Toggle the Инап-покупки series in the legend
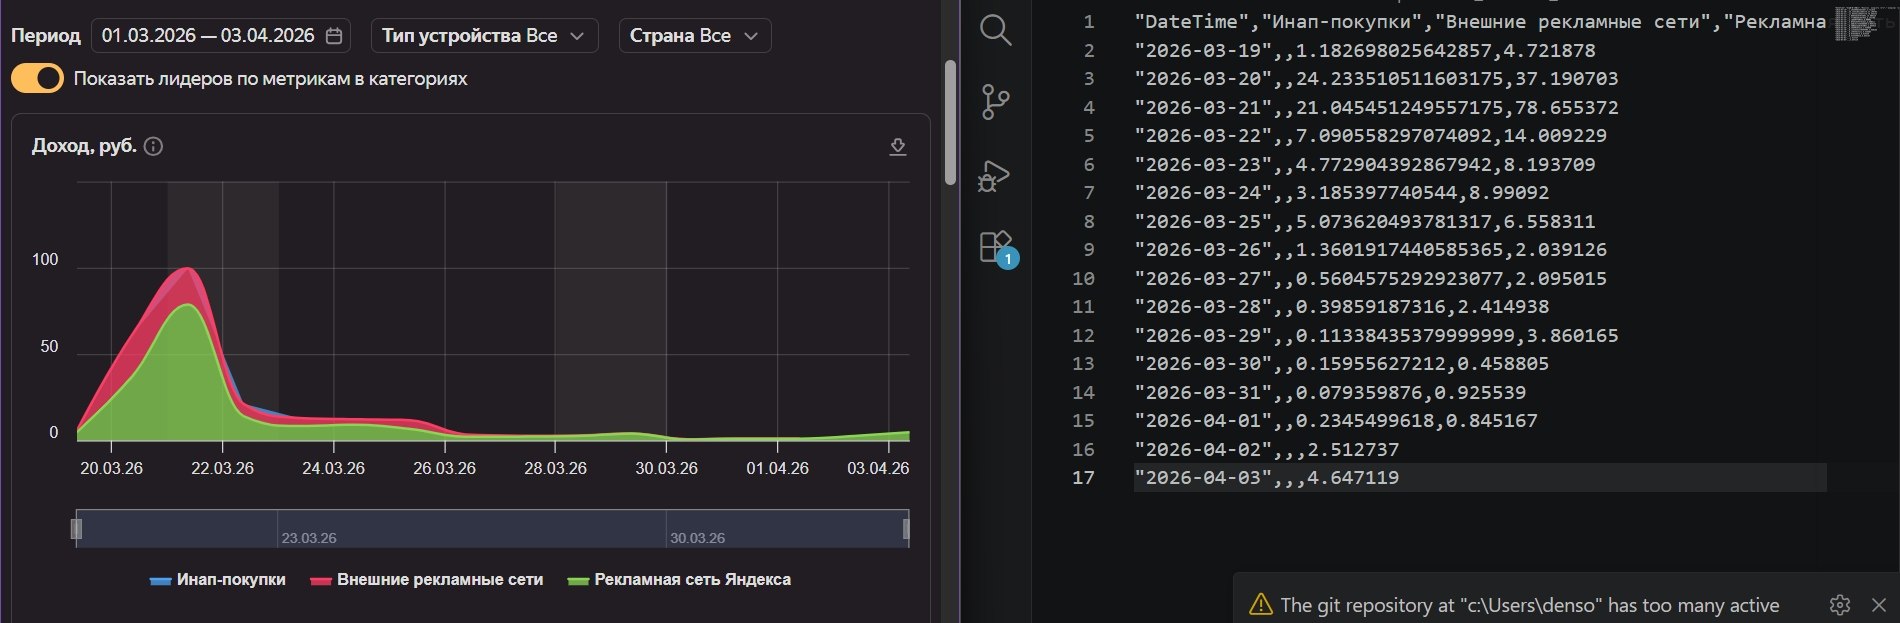The image size is (1900, 623). (217, 580)
